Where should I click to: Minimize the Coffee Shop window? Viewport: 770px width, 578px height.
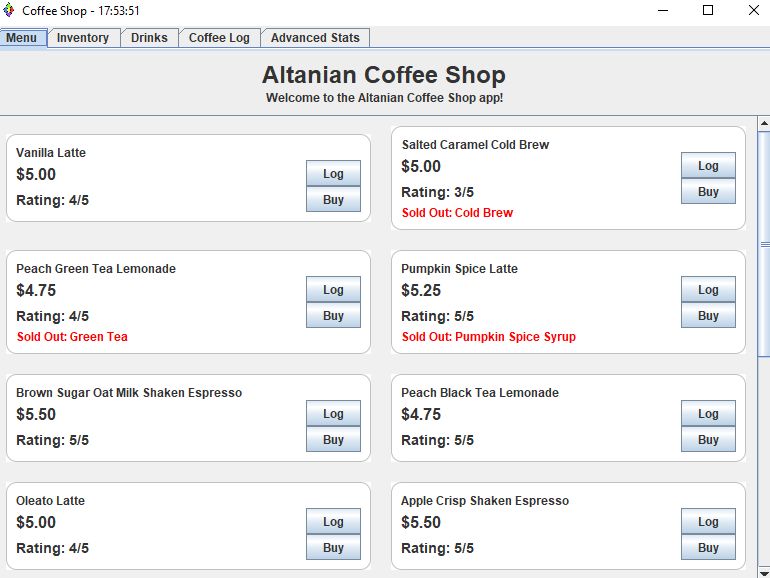(x=663, y=10)
